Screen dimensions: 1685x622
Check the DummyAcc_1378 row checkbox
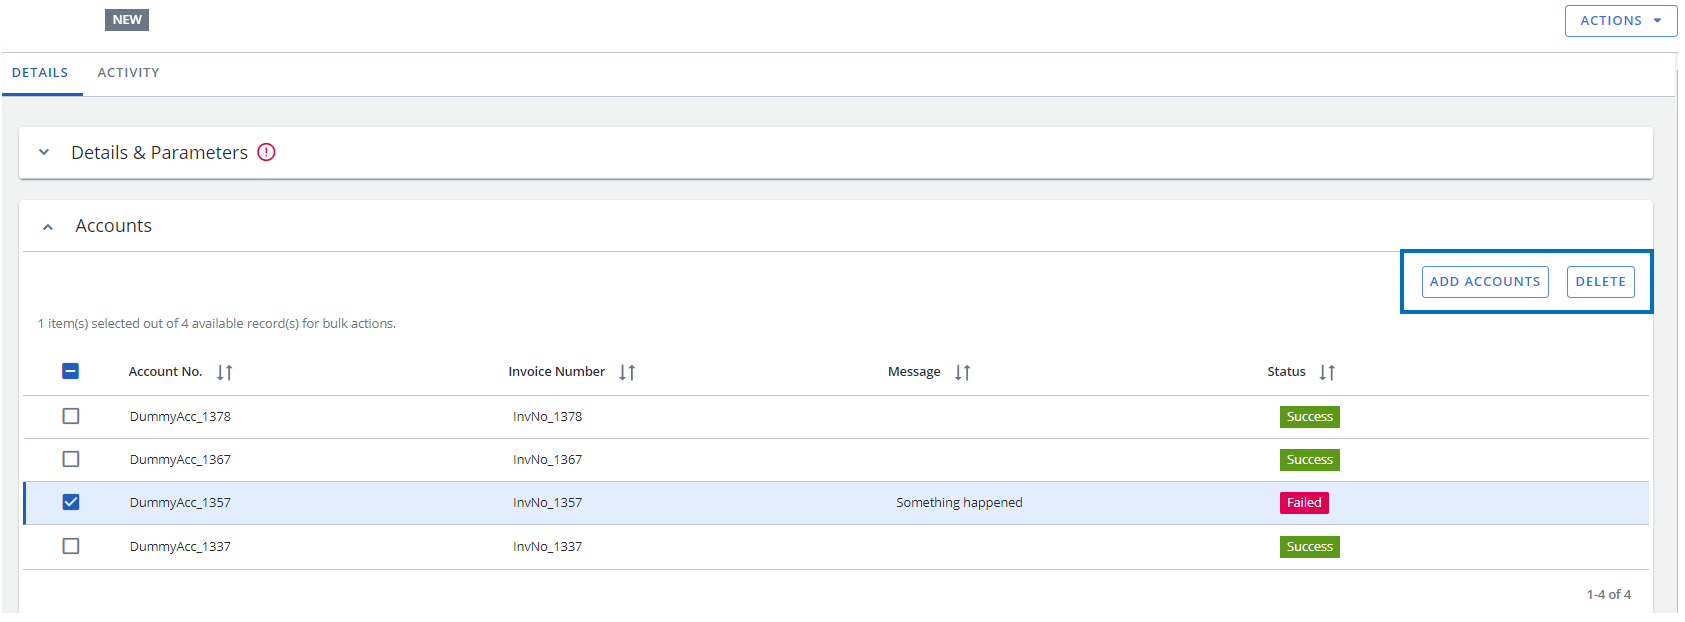71,416
